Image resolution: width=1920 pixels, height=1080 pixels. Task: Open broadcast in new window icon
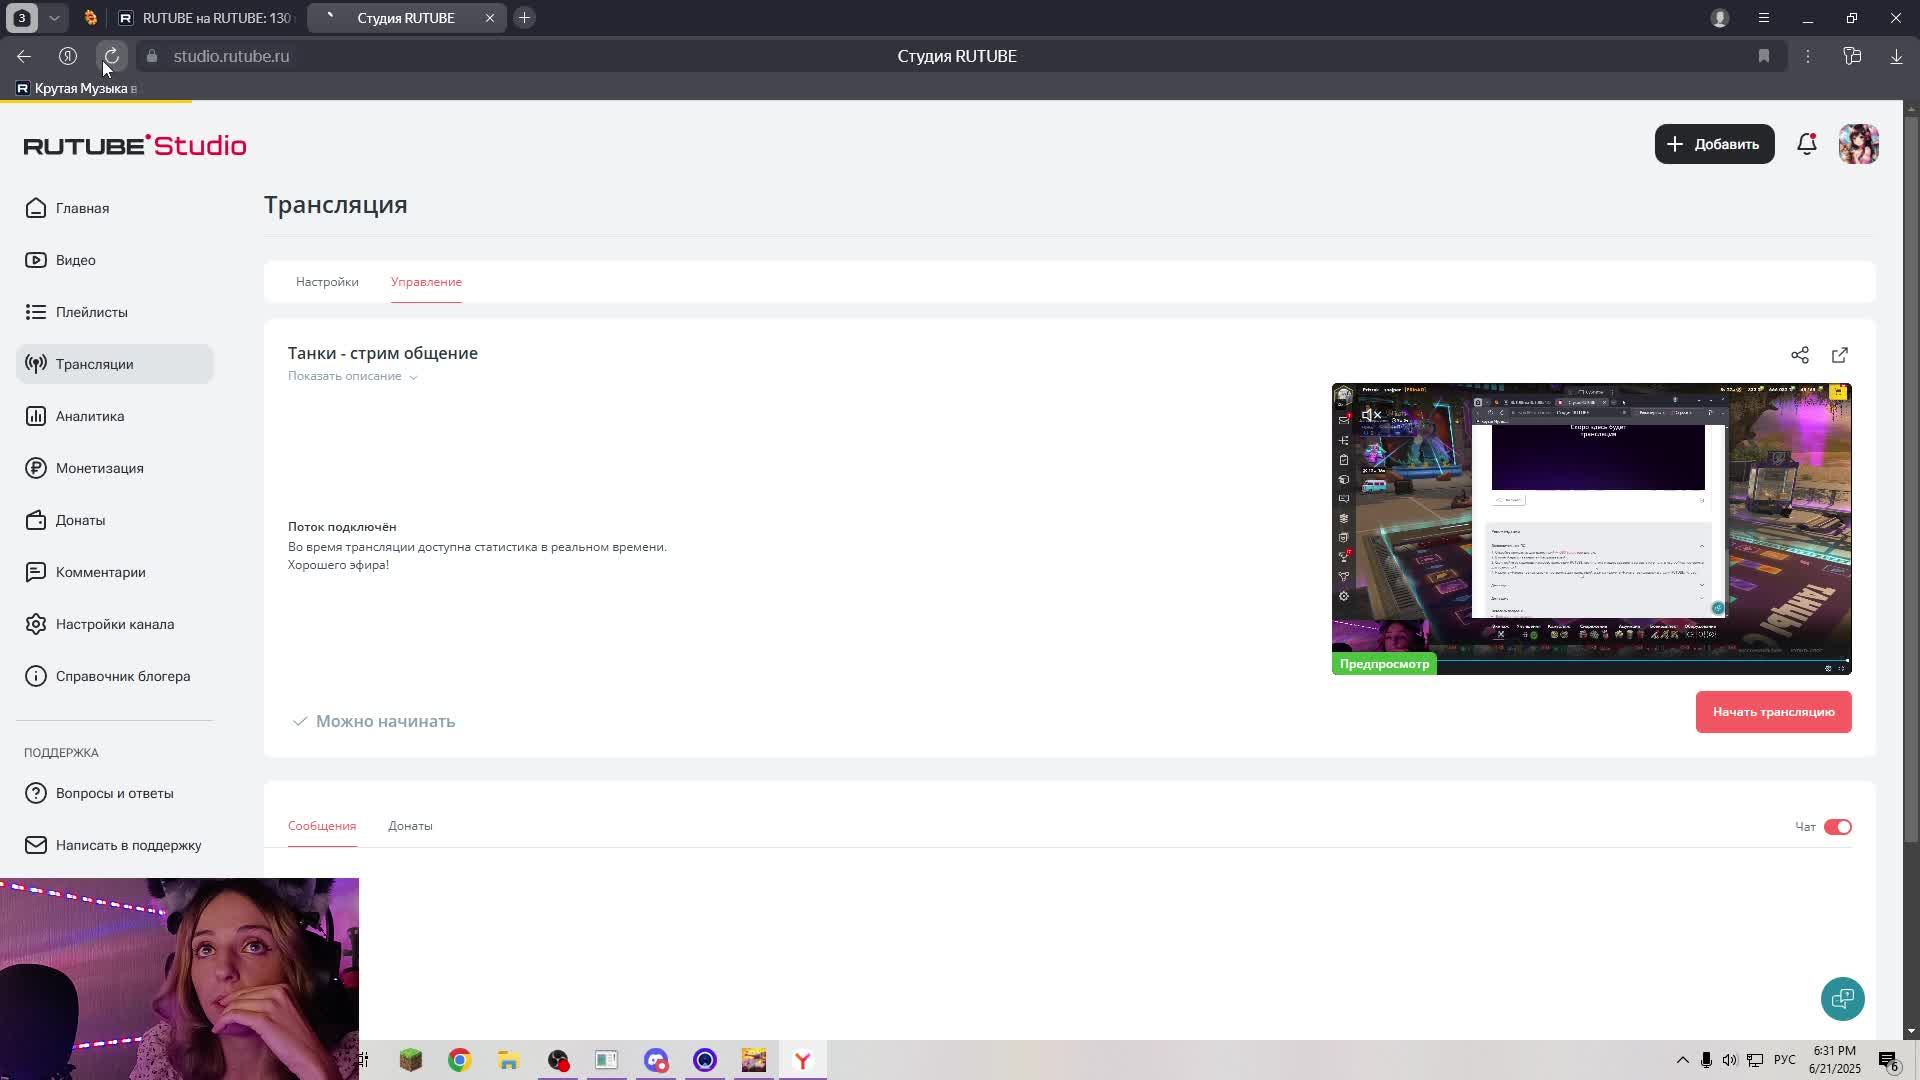tap(1840, 355)
